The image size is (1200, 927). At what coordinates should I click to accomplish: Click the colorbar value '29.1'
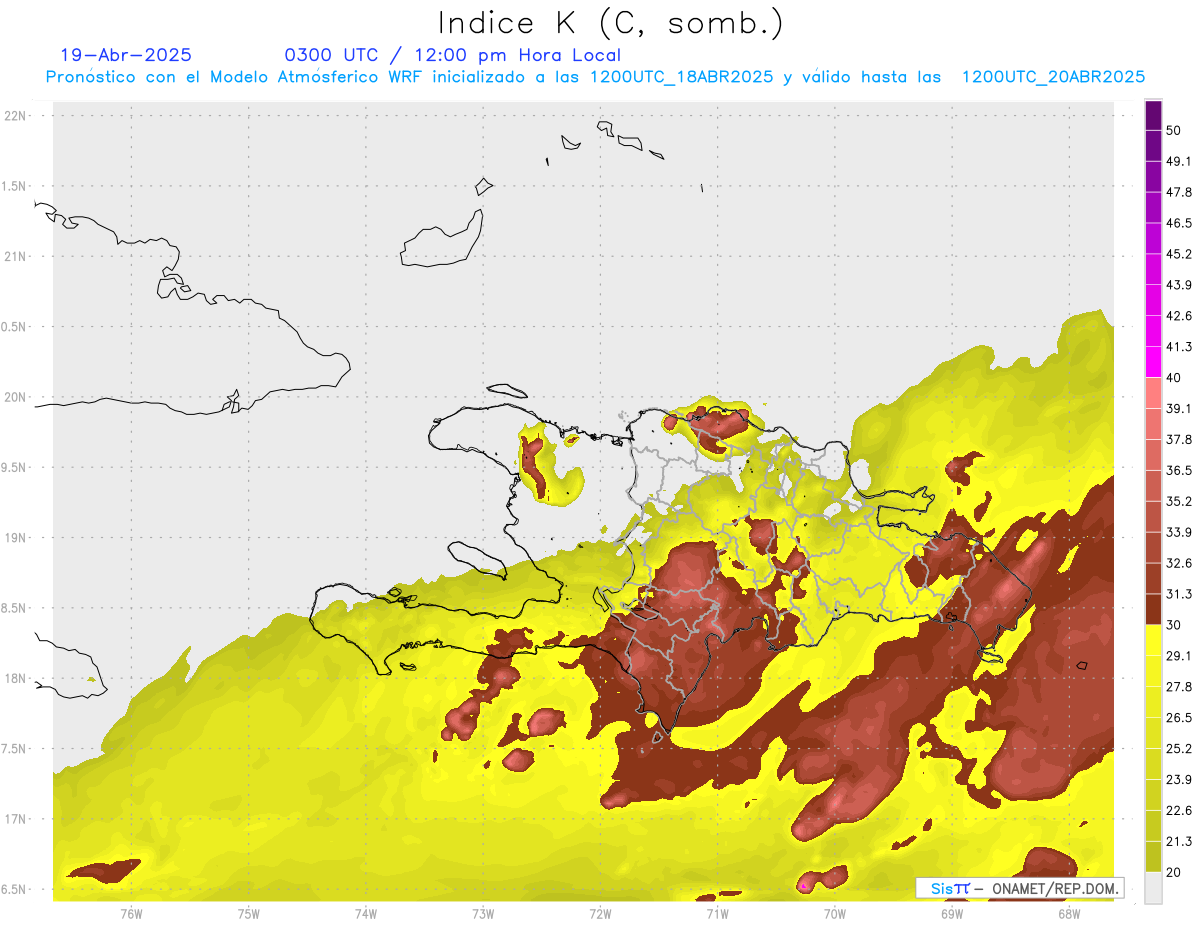(x=1179, y=656)
